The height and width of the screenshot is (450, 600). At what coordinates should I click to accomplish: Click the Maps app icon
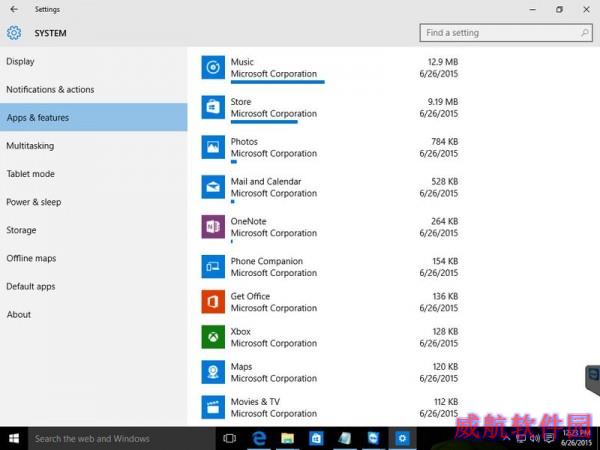click(x=213, y=372)
